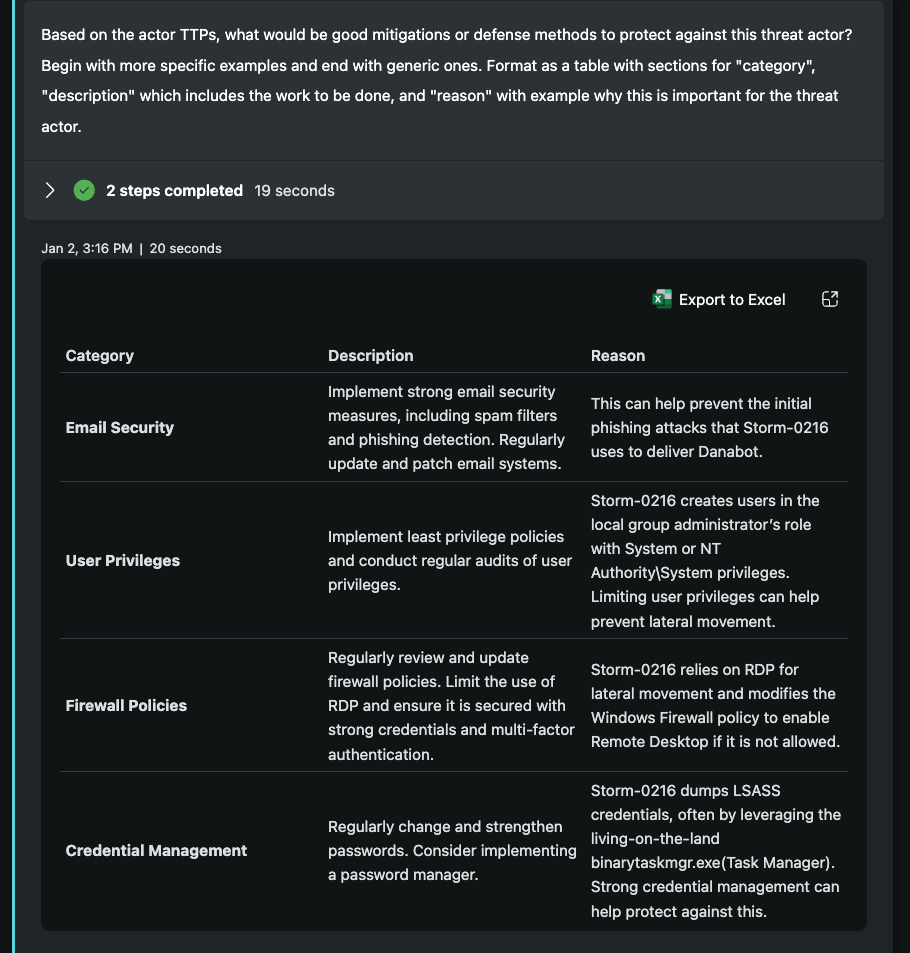910x953 pixels.
Task: Click the prompt text about actor TTPs
Action: [446, 80]
